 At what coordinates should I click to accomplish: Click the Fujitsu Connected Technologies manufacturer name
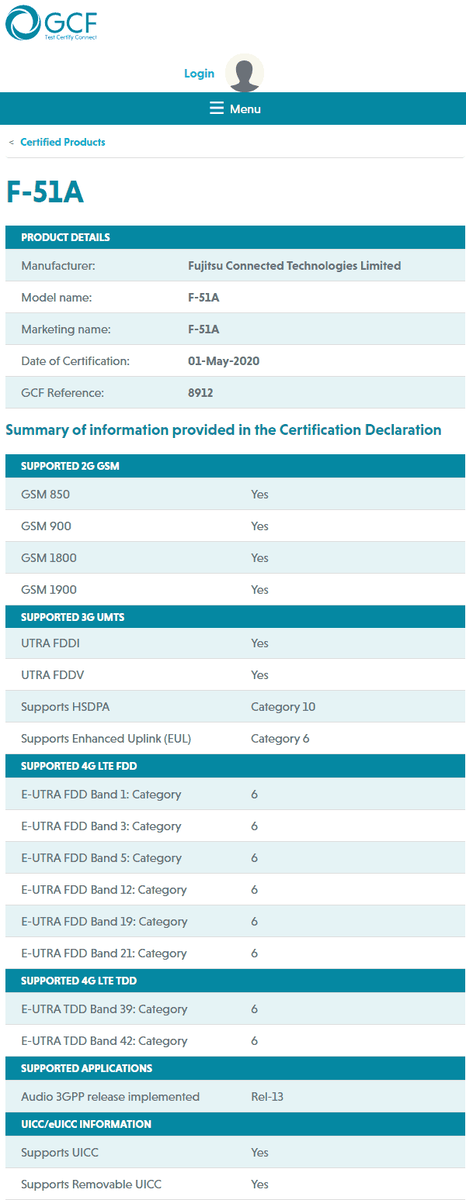[294, 266]
